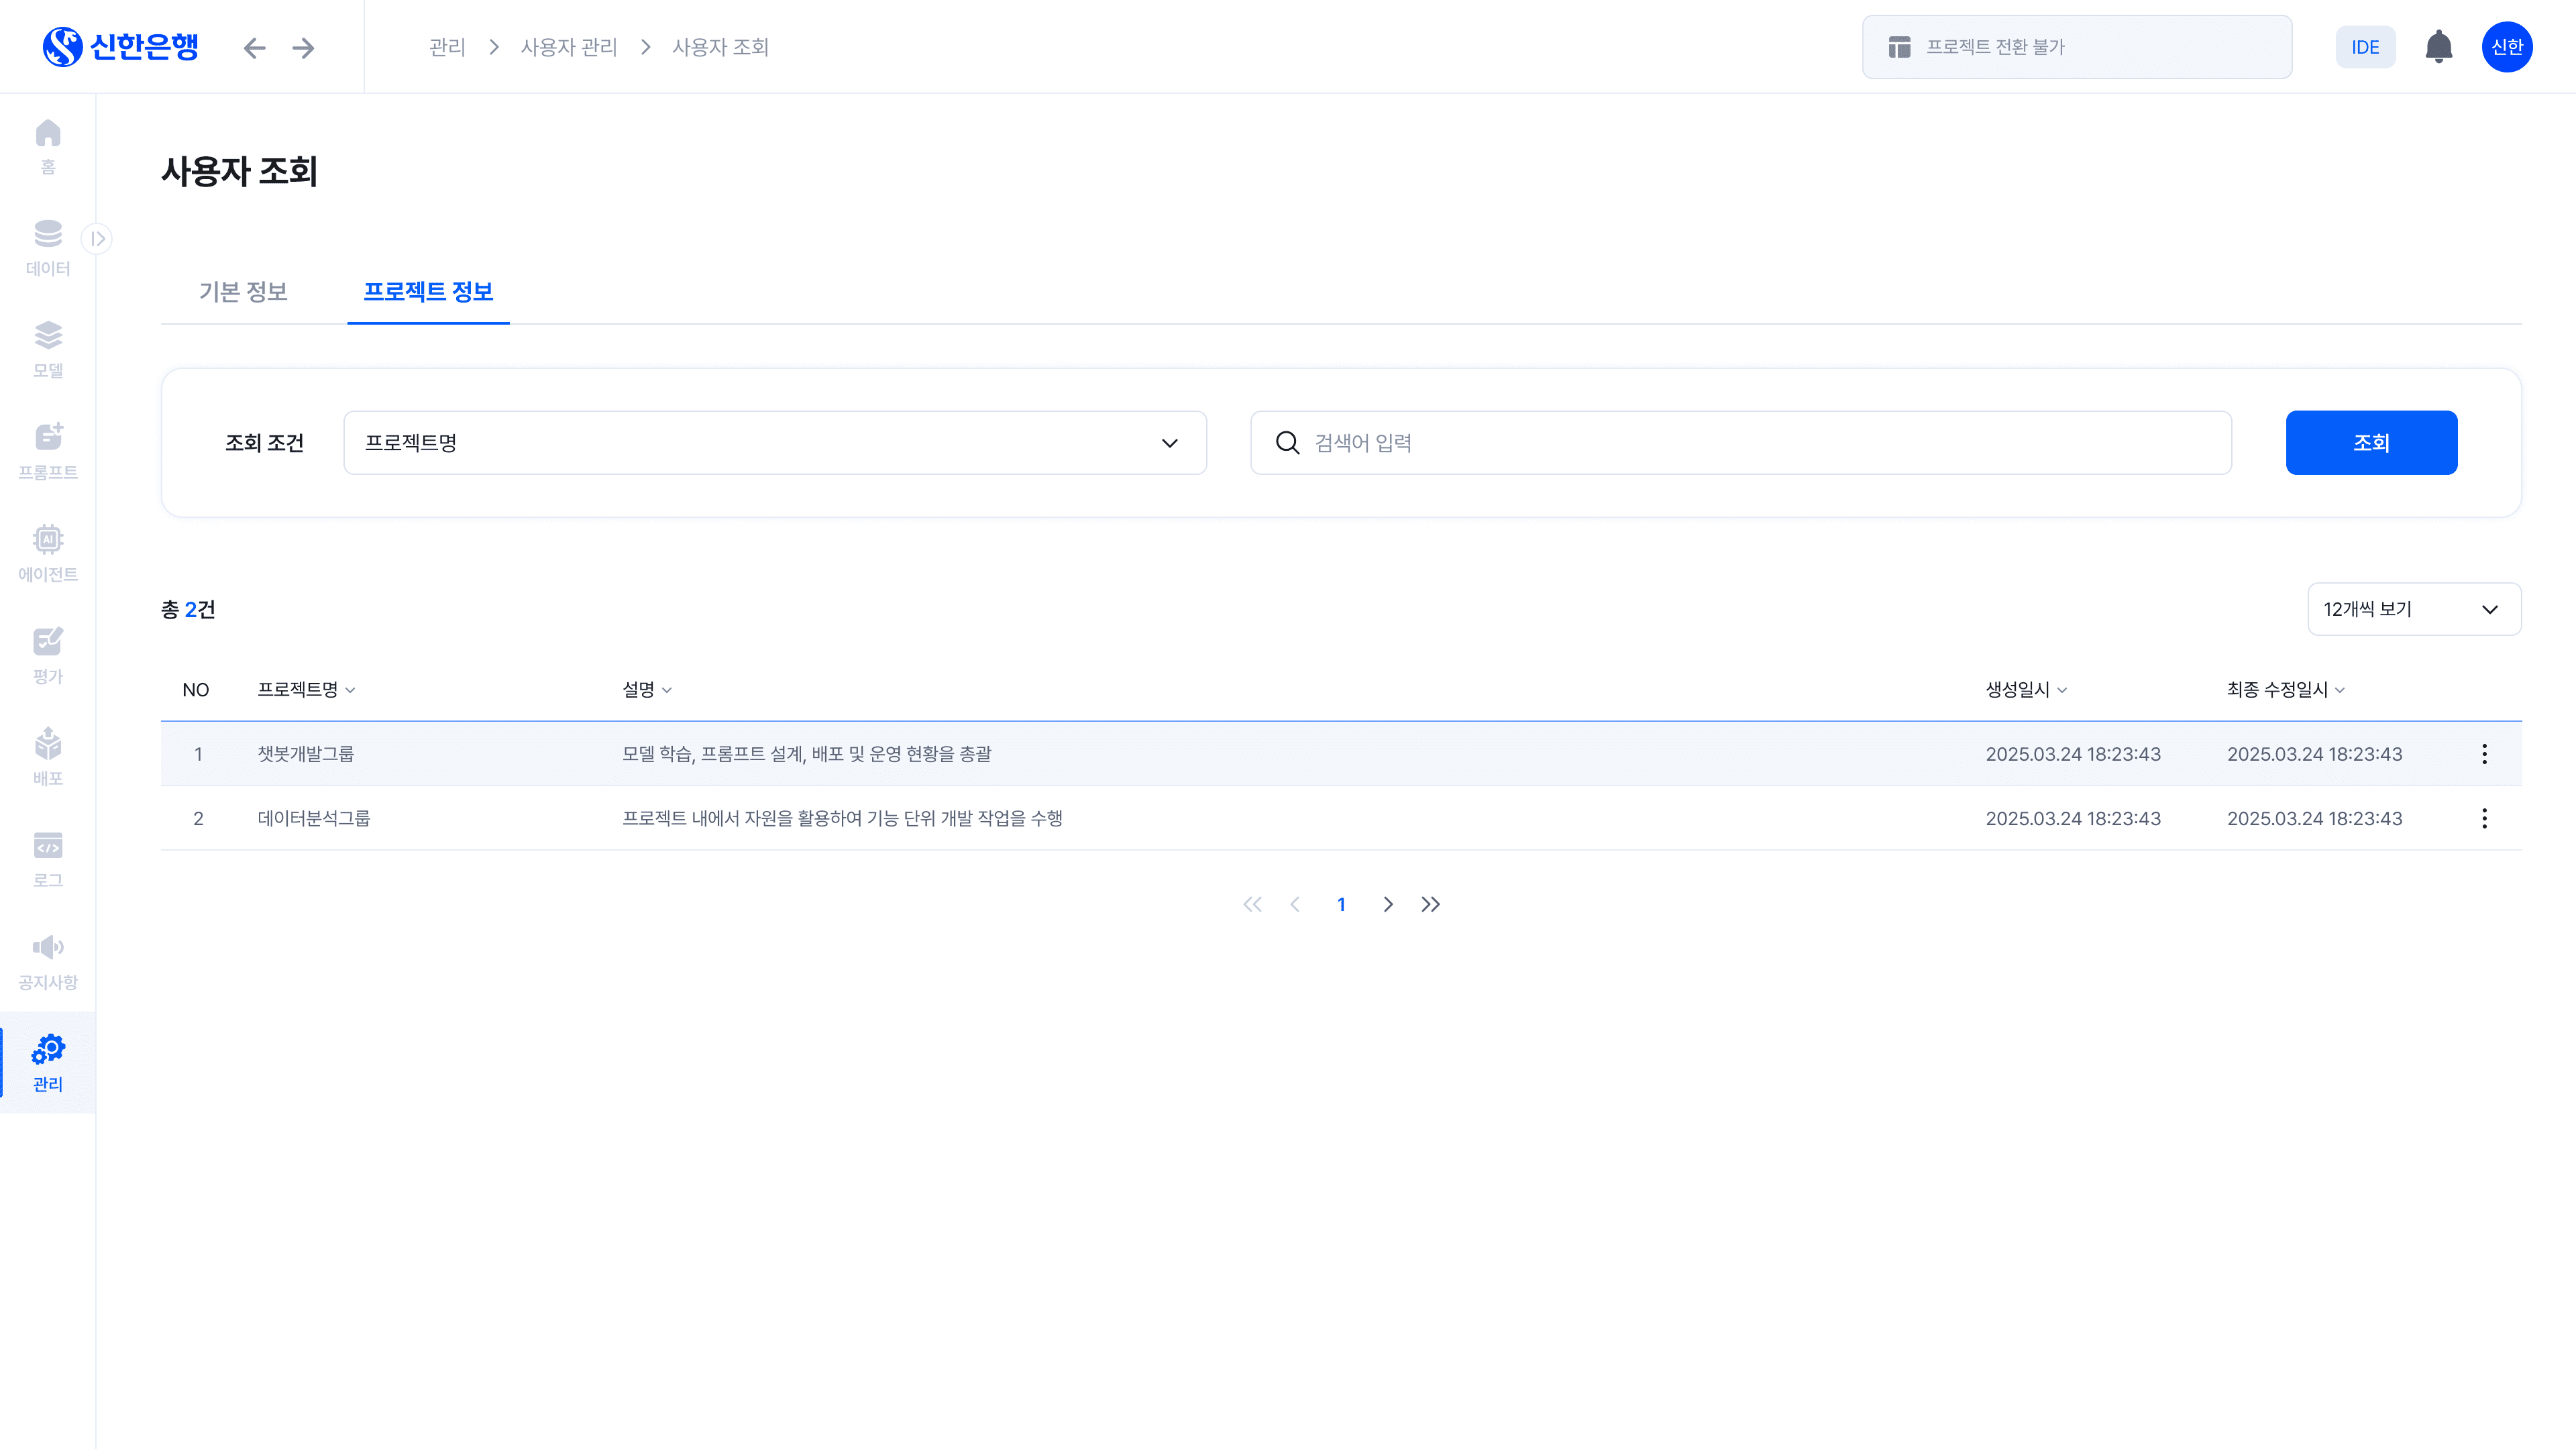
Task: Expand the sidebar with the arrow toggle
Action: pyautogui.click(x=97, y=238)
